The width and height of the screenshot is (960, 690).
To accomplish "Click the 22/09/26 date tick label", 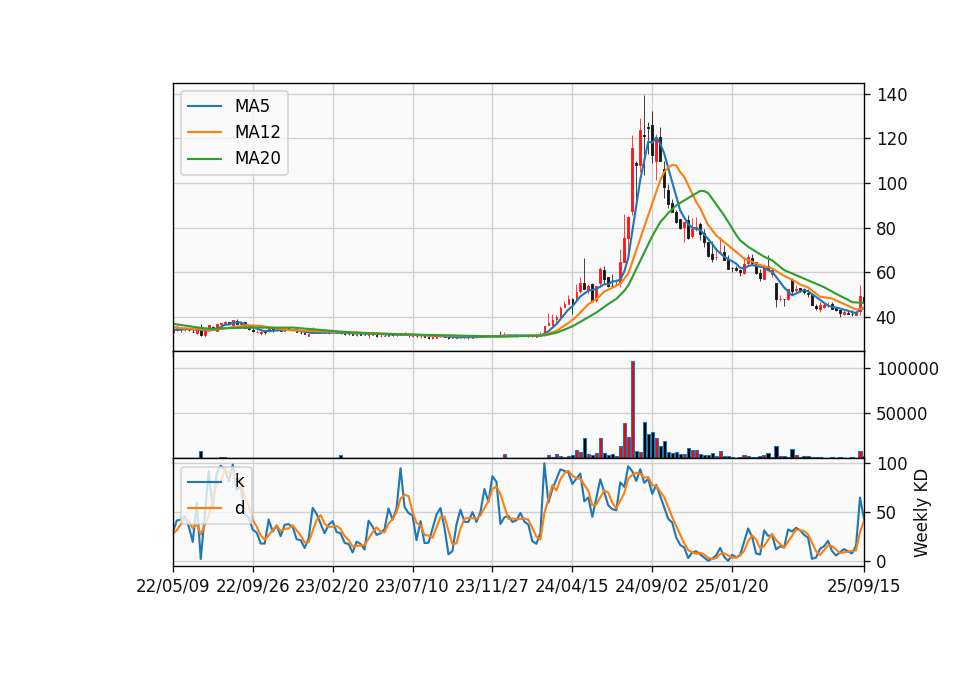I will click(253, 586).
